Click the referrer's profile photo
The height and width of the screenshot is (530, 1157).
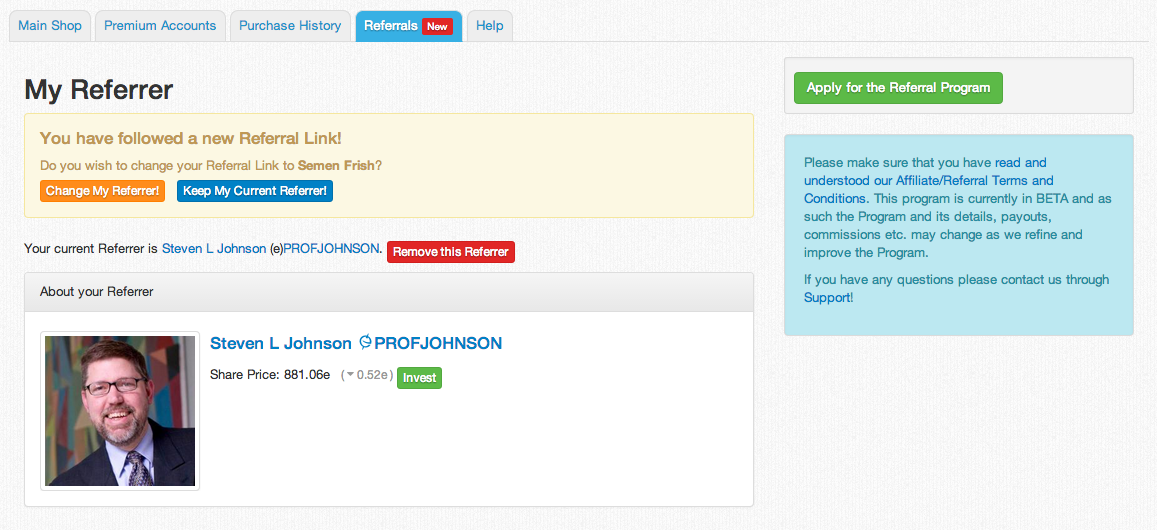pos(120,411)
